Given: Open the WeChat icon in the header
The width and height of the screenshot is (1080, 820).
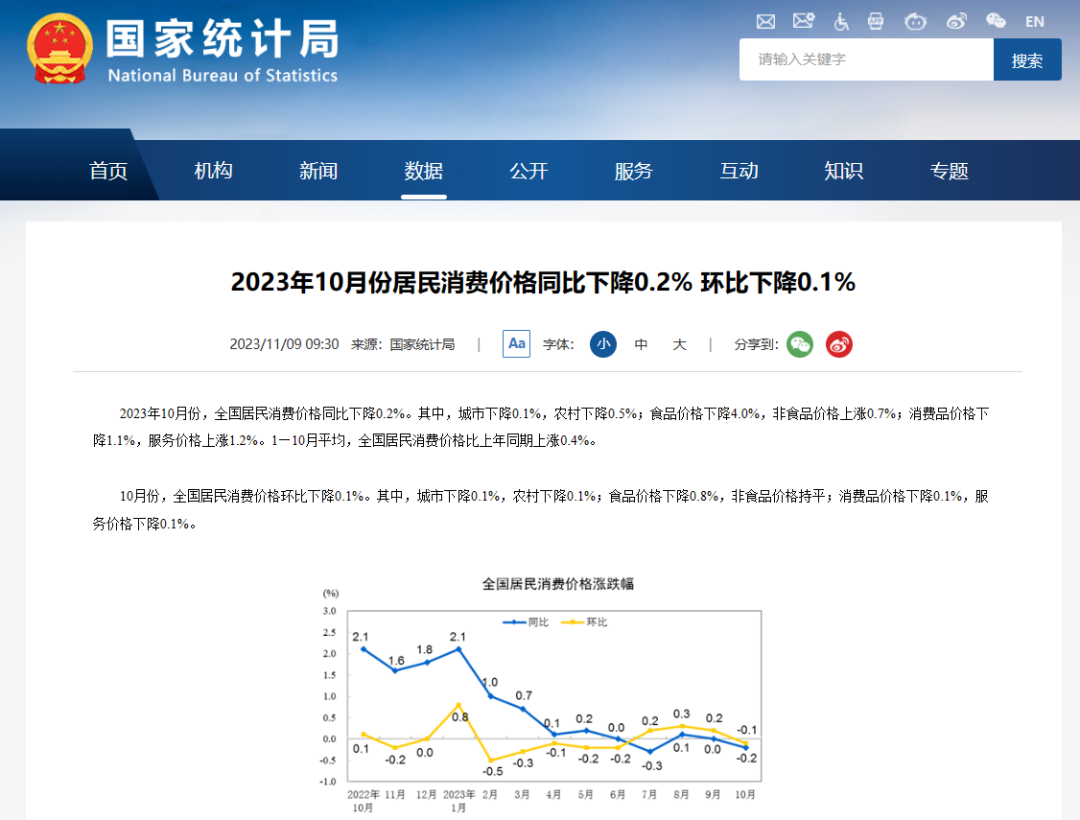Looking at the screenshot, I should [994, 21].
